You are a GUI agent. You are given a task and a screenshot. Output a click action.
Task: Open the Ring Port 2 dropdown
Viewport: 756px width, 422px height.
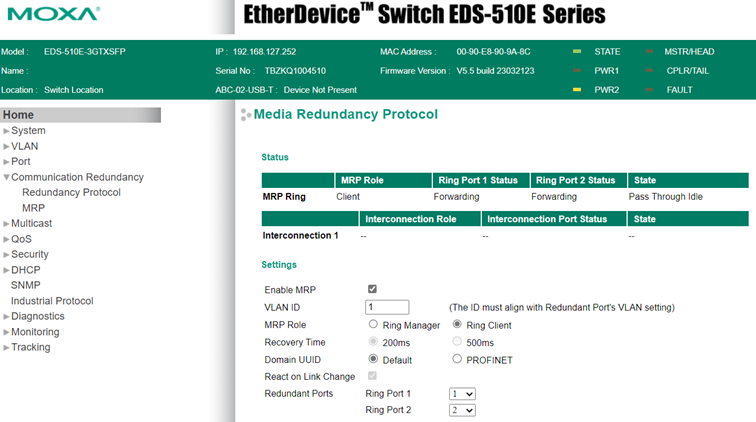click(462, 410)
